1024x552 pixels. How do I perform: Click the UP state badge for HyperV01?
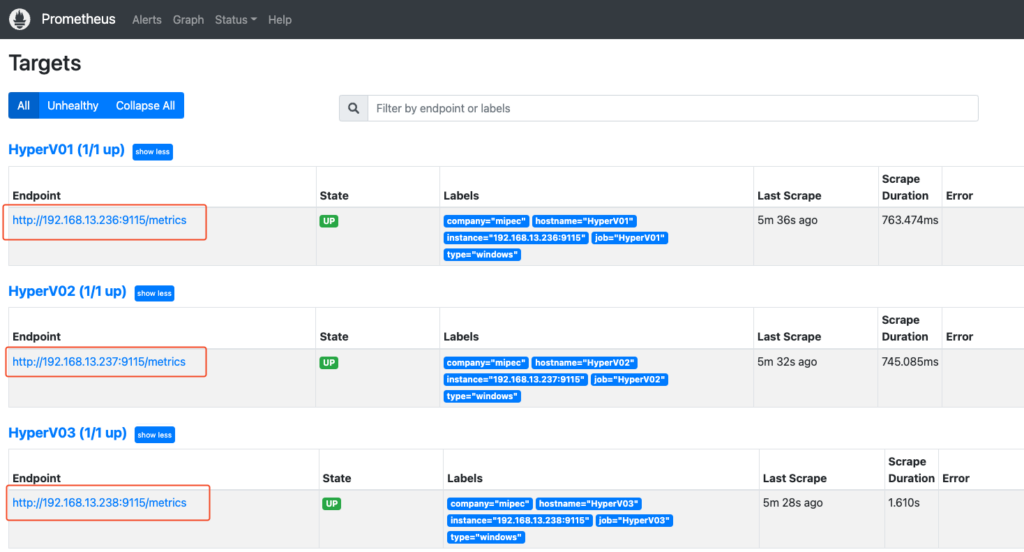[328, 221]
